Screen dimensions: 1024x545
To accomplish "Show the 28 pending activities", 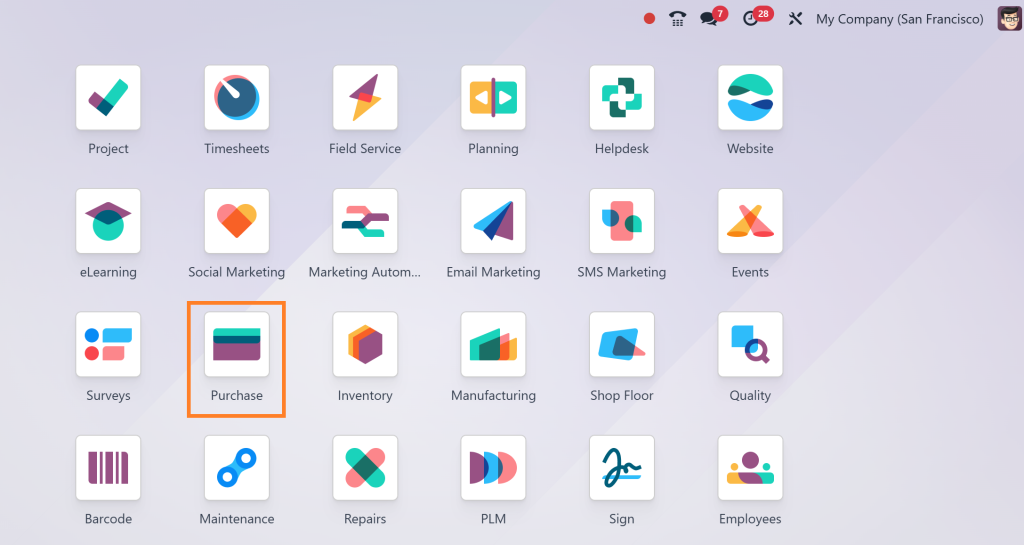I will pyautogui.click(x=758, y=17).
